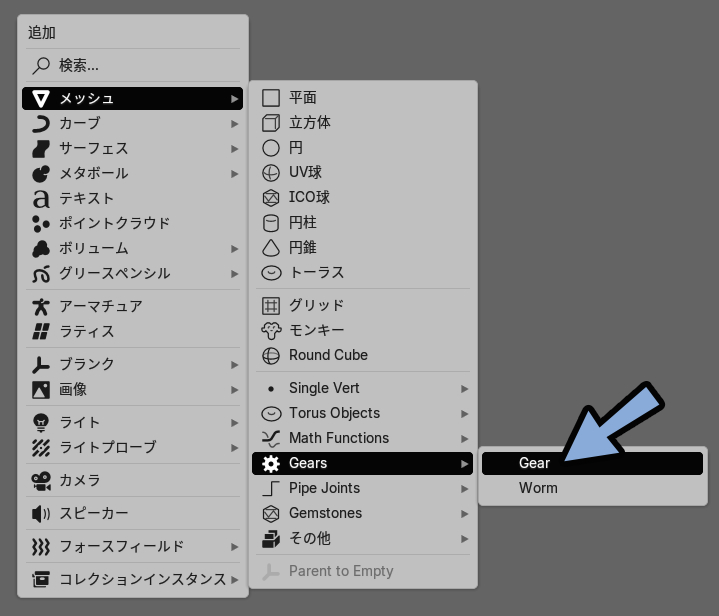Open the Math Functions entry
This screenshot has width=719, height=616.
click(362, 438)
